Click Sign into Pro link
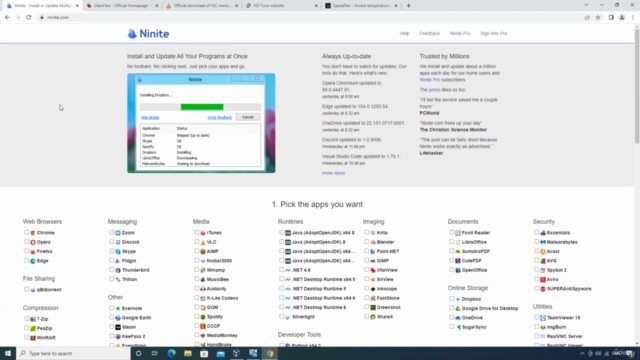 [493, 33]
